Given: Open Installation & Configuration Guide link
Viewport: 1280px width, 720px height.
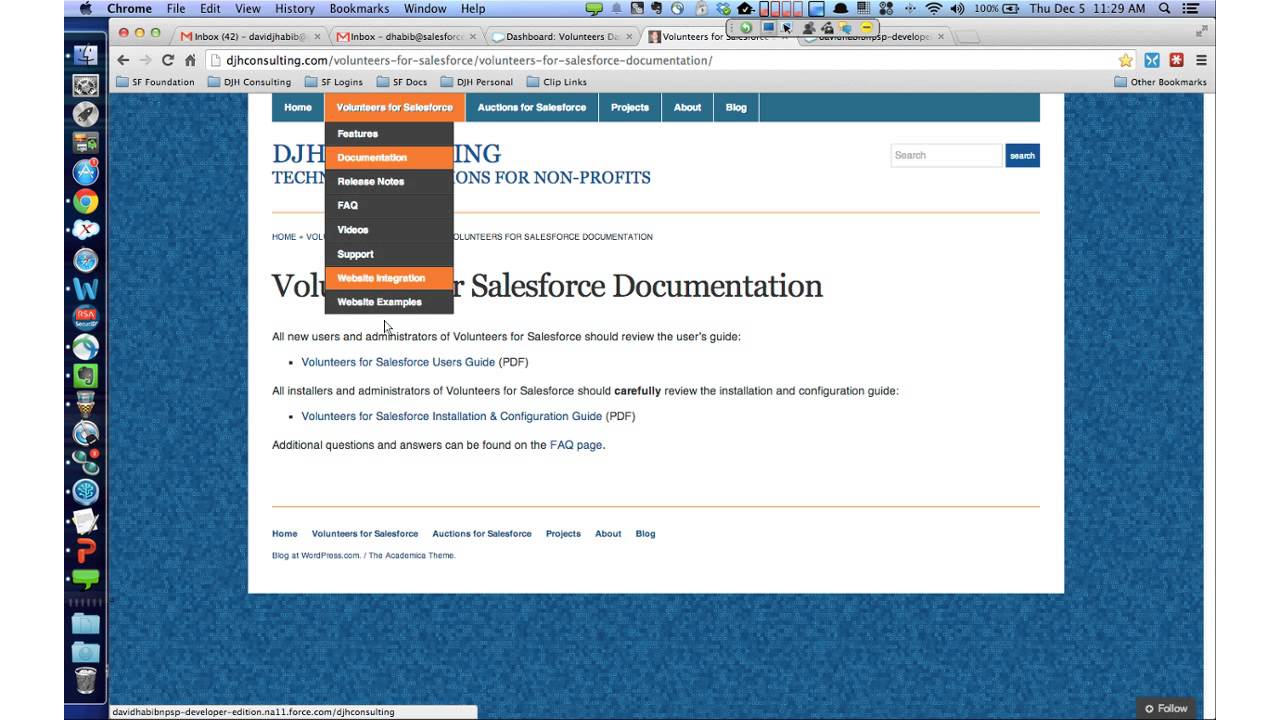Looking at the screenshot, I should coord(452,416).
